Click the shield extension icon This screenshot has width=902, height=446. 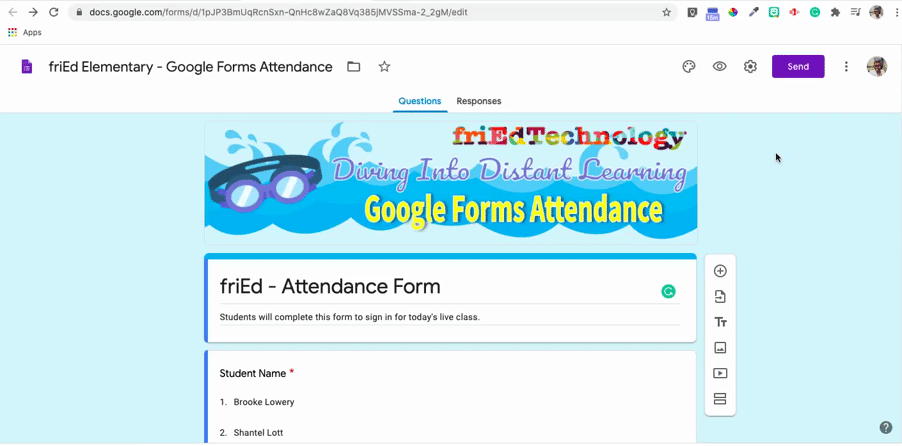692,12
